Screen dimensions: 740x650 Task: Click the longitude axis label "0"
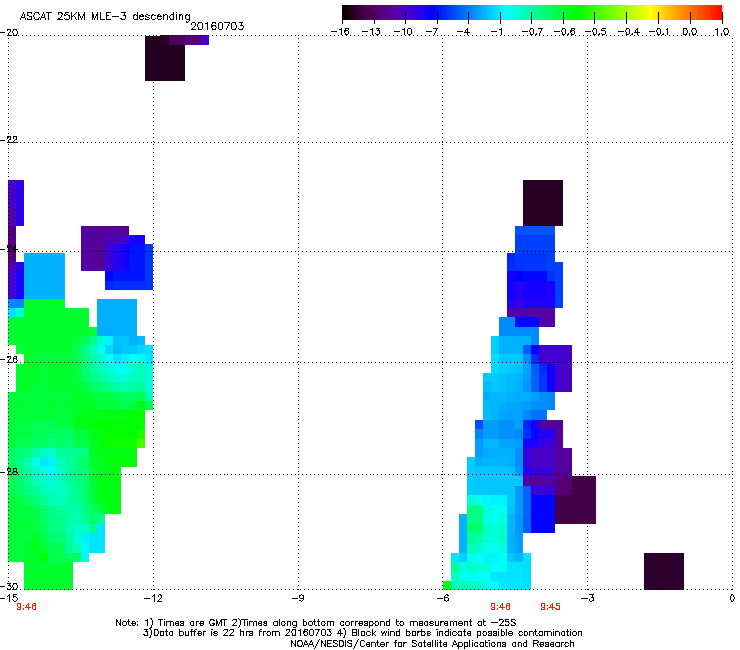click(732, 598)
